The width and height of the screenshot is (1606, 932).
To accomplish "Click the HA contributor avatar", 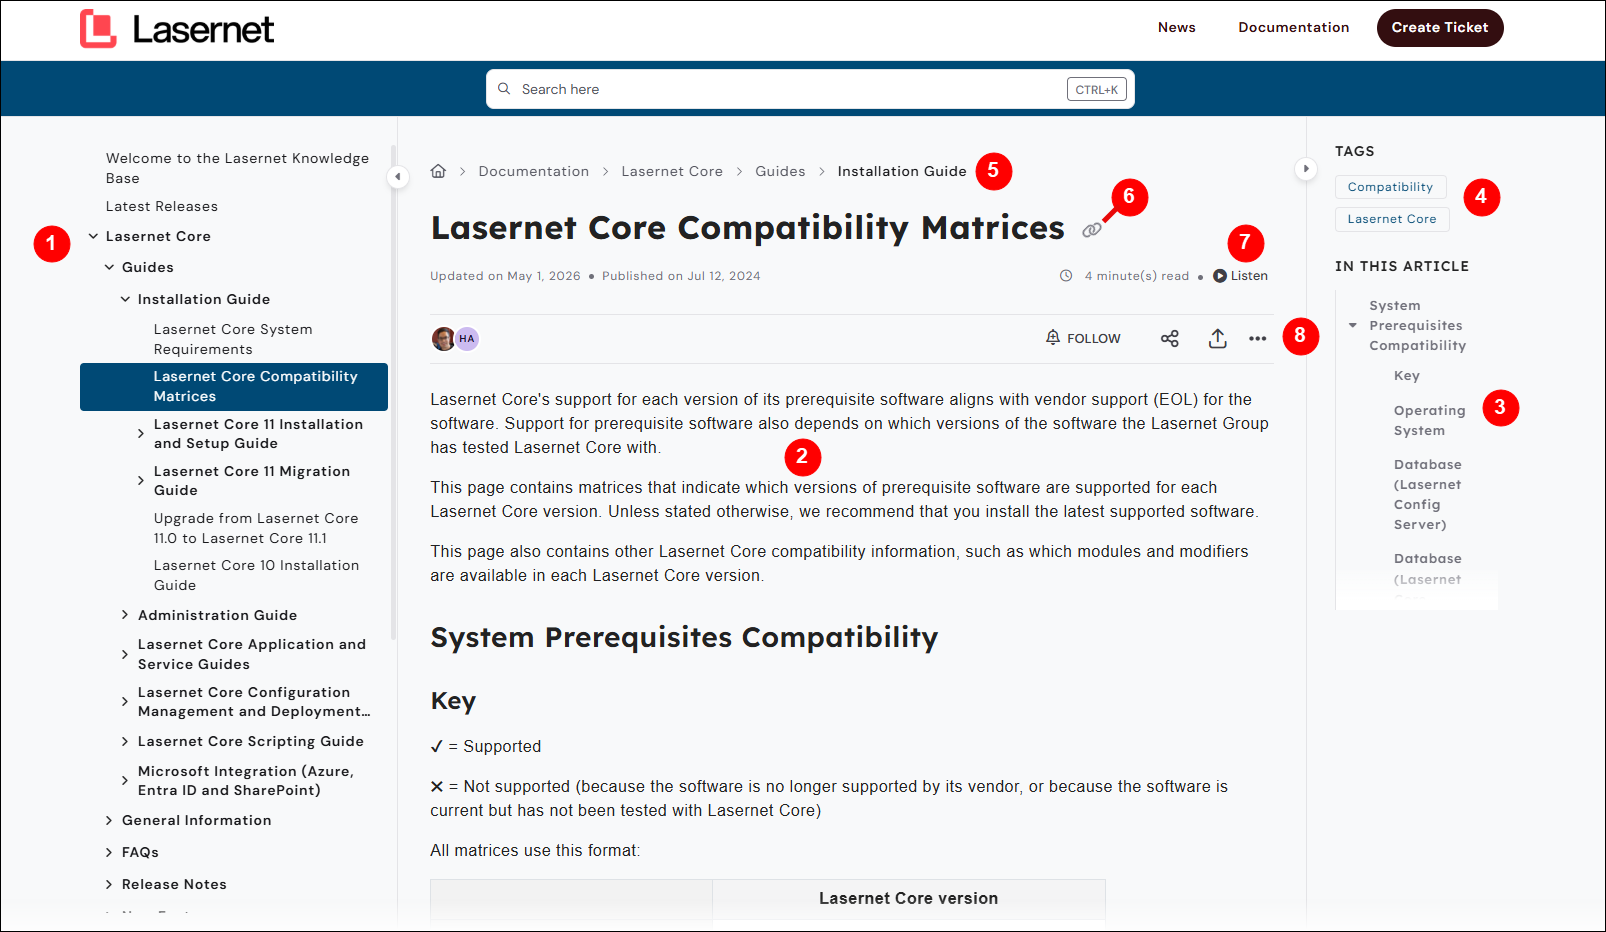I will click(467, 339).
